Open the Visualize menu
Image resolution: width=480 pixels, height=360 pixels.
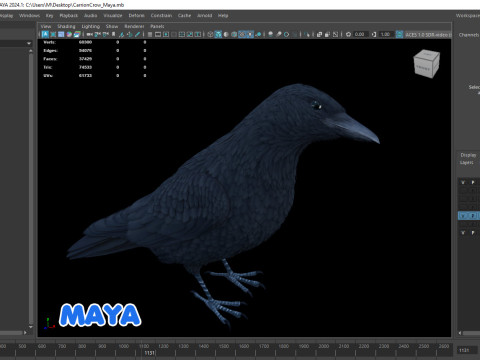point(113,15)
